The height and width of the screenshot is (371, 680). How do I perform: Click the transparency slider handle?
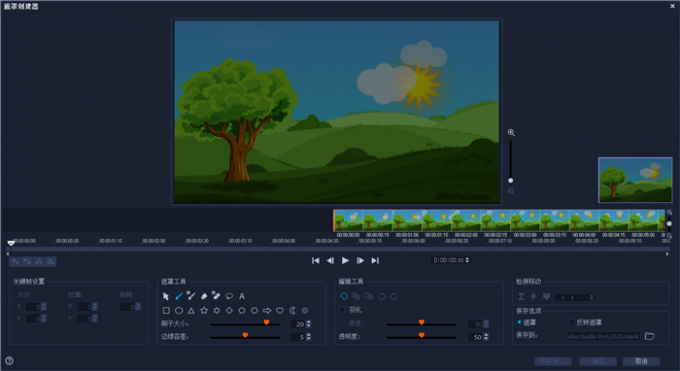[421, 335]
